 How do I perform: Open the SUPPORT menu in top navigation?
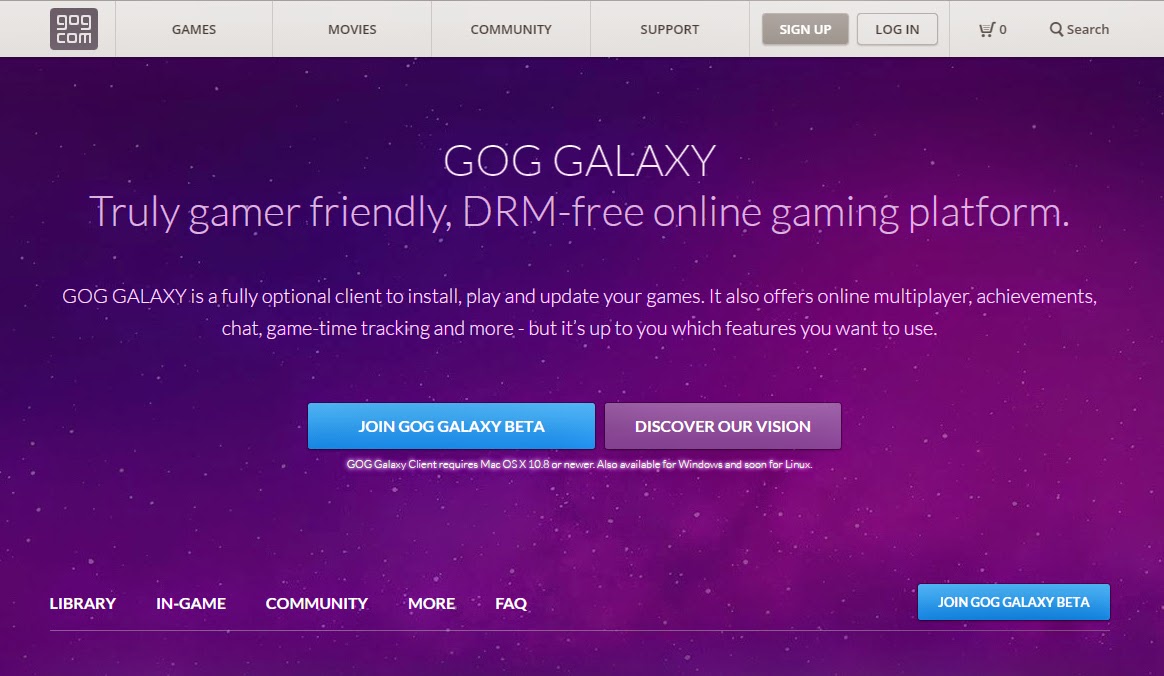[670, 30]
